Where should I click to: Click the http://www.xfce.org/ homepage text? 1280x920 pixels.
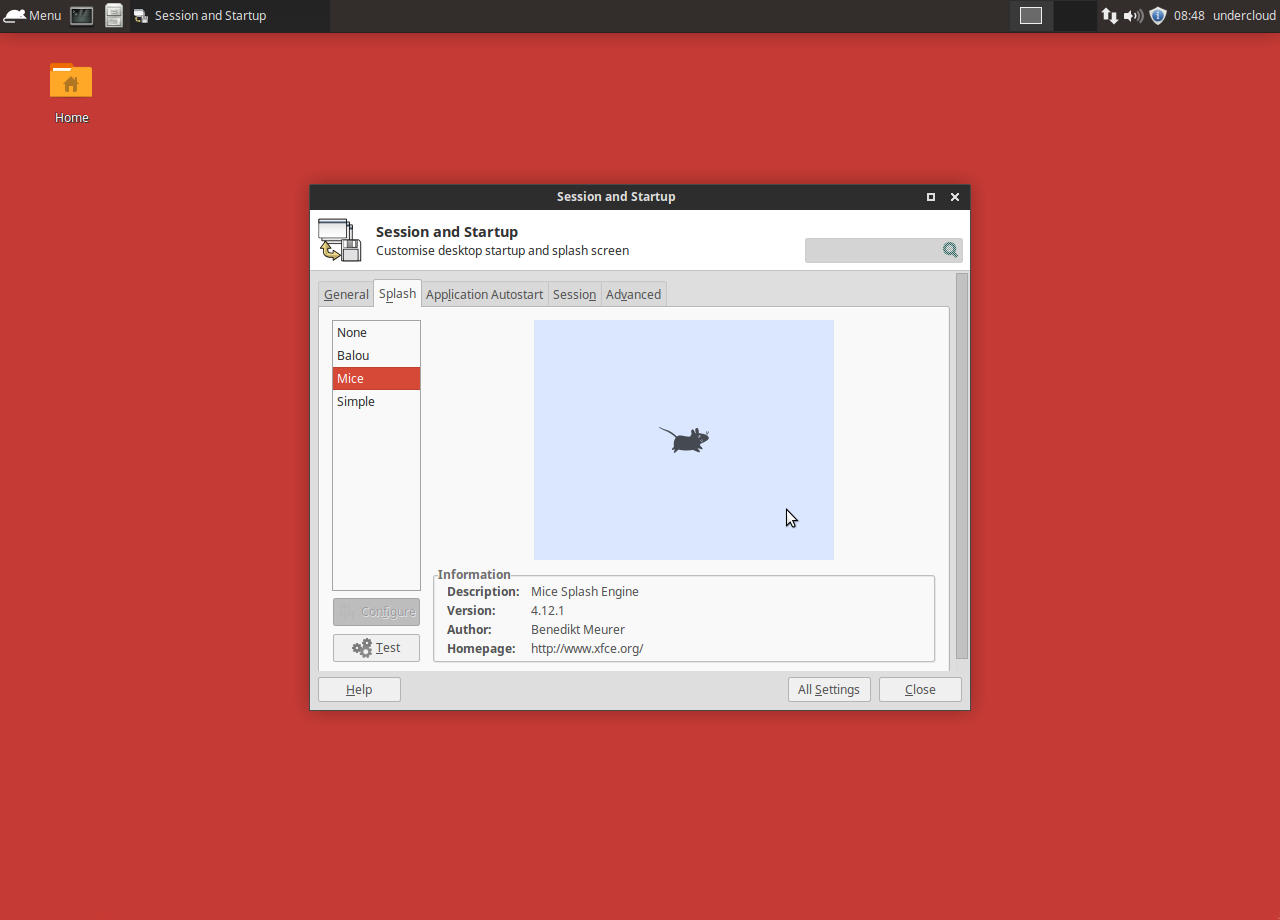587,648
